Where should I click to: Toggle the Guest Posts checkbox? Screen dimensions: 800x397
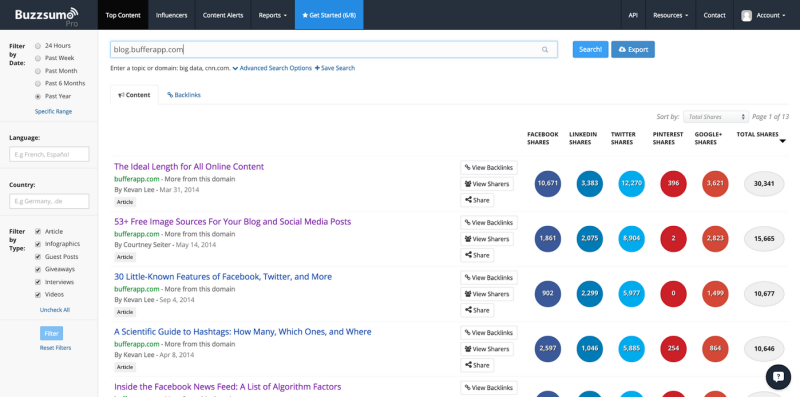38,257
